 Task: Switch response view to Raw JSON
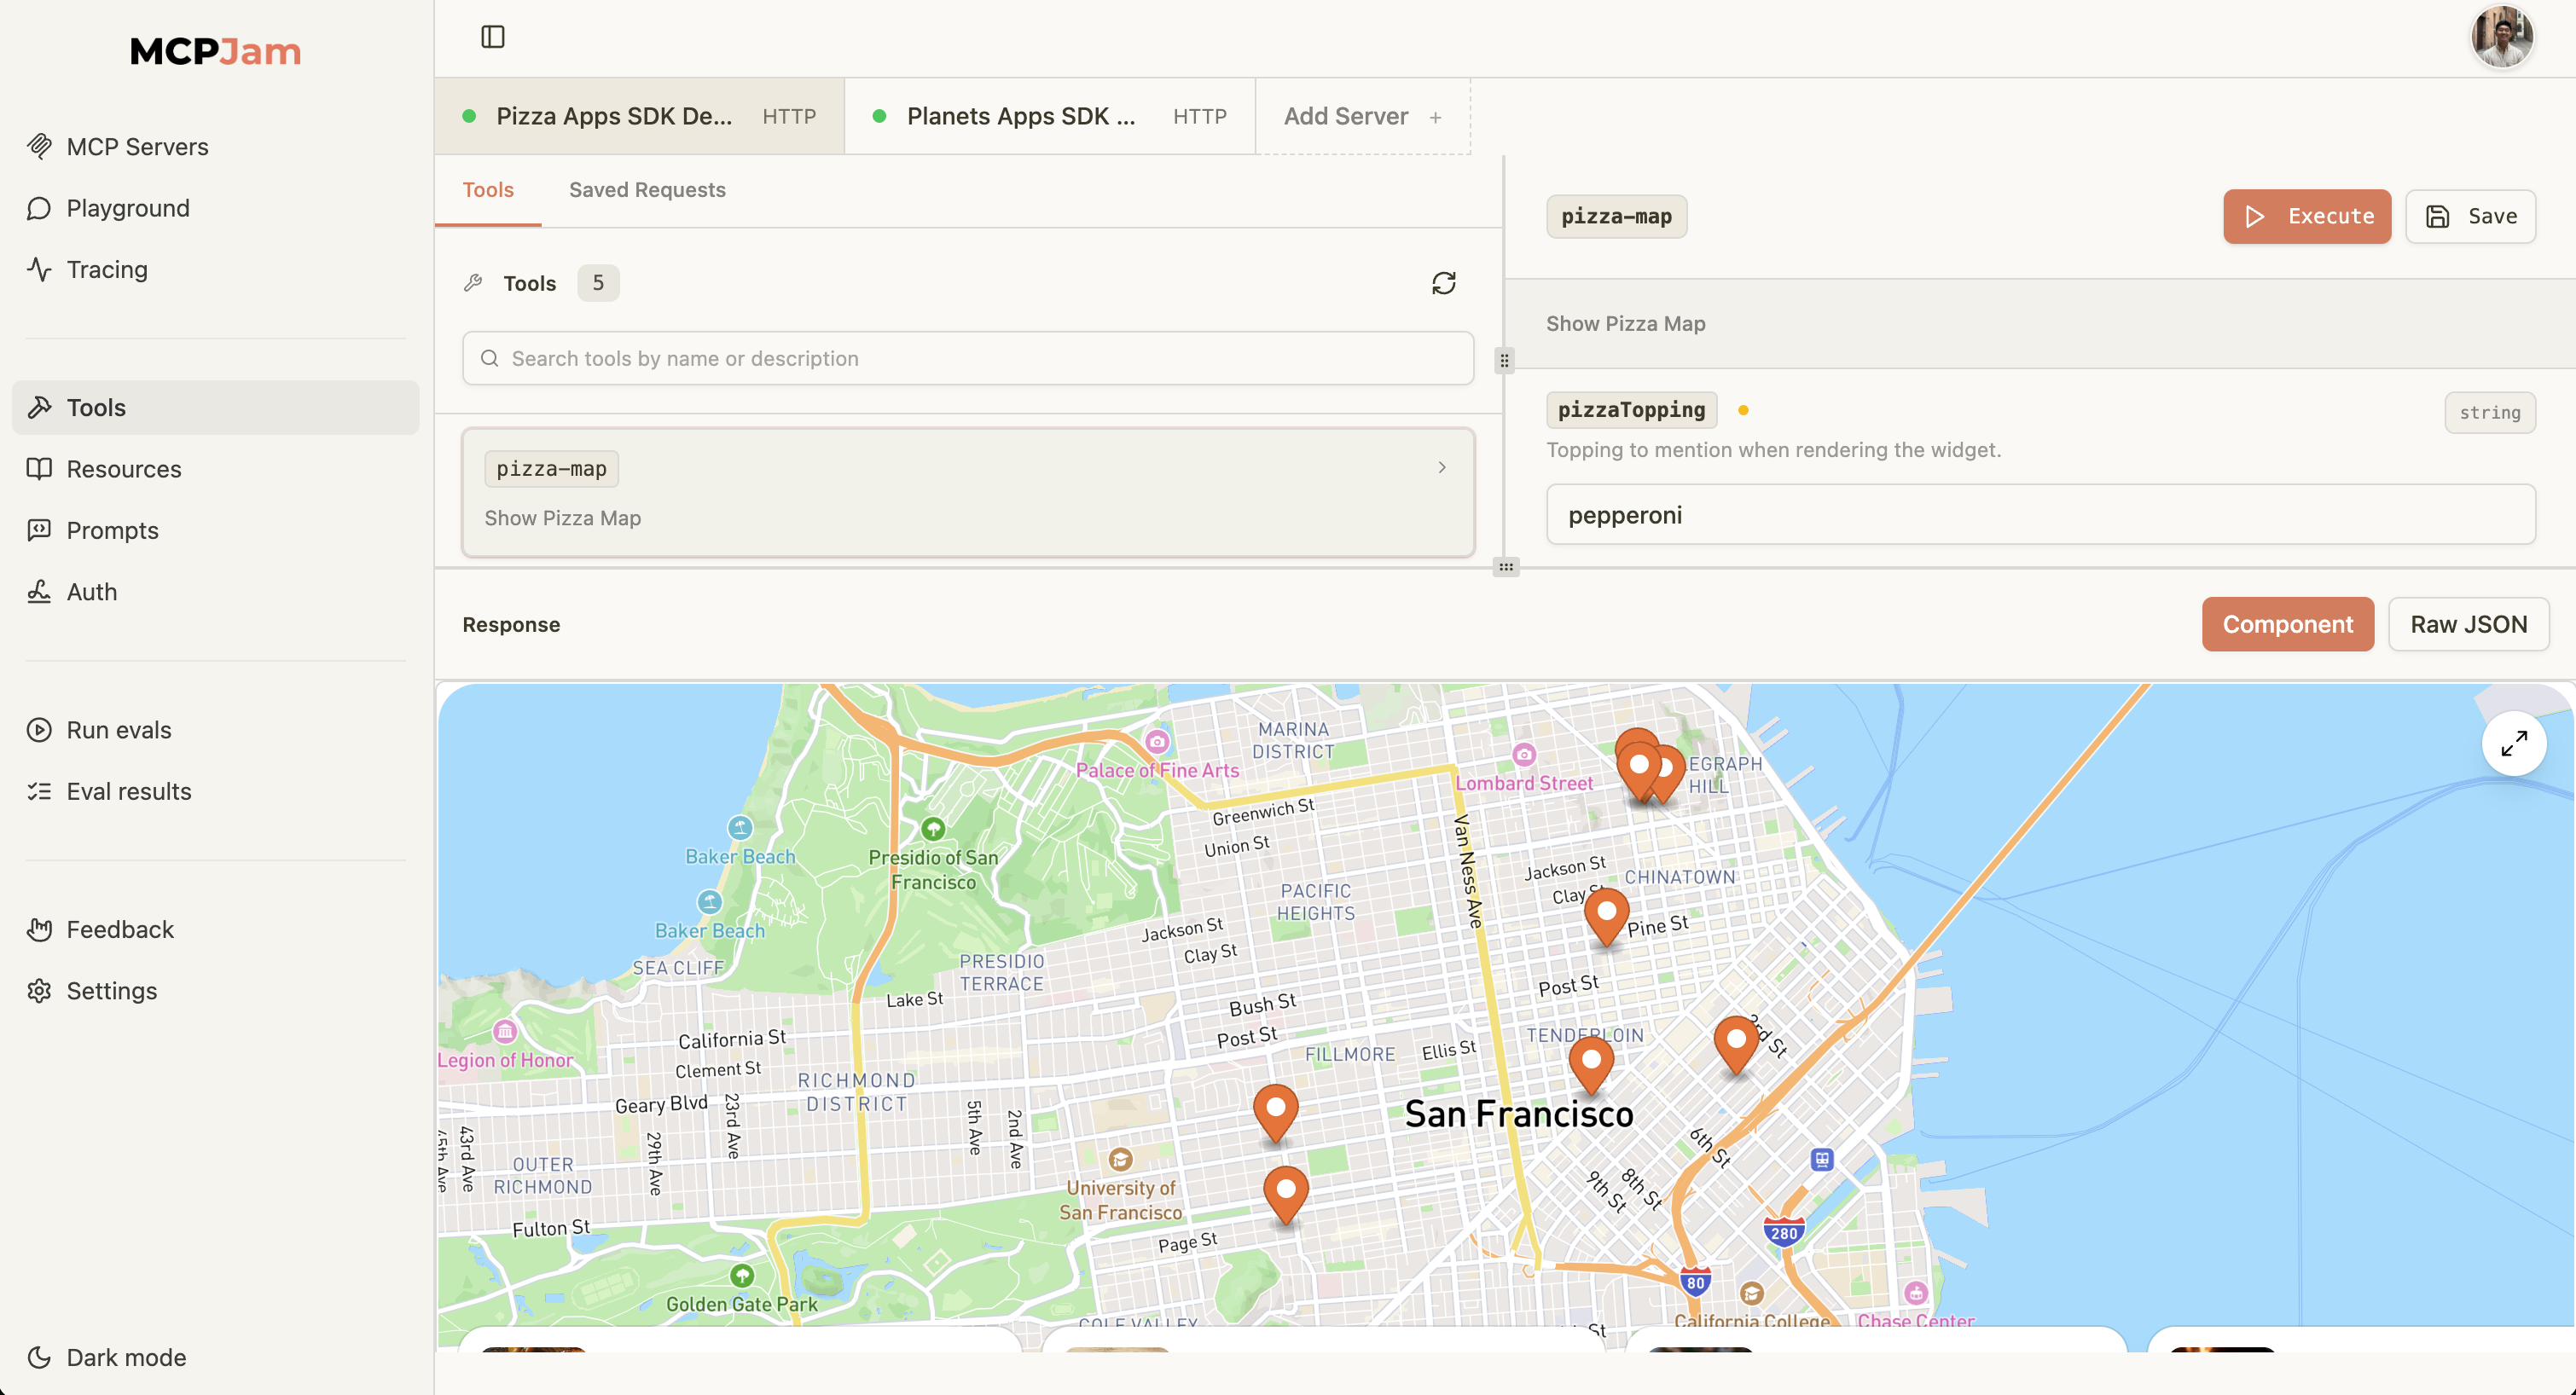point(2467,624)
